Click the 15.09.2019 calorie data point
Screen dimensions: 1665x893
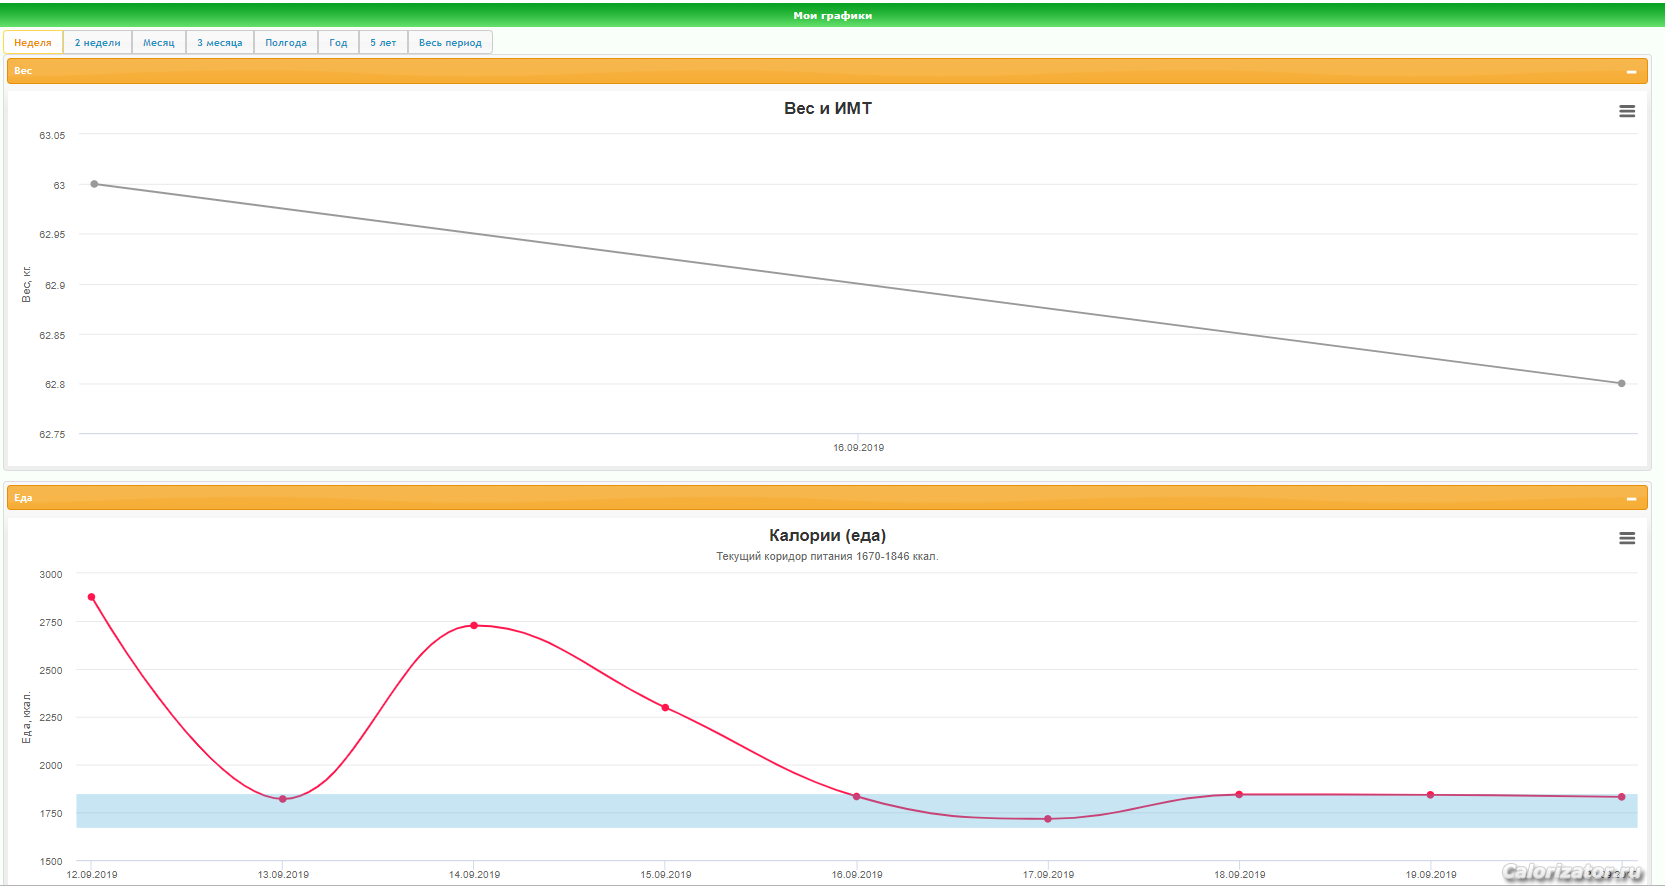[665, 708]
